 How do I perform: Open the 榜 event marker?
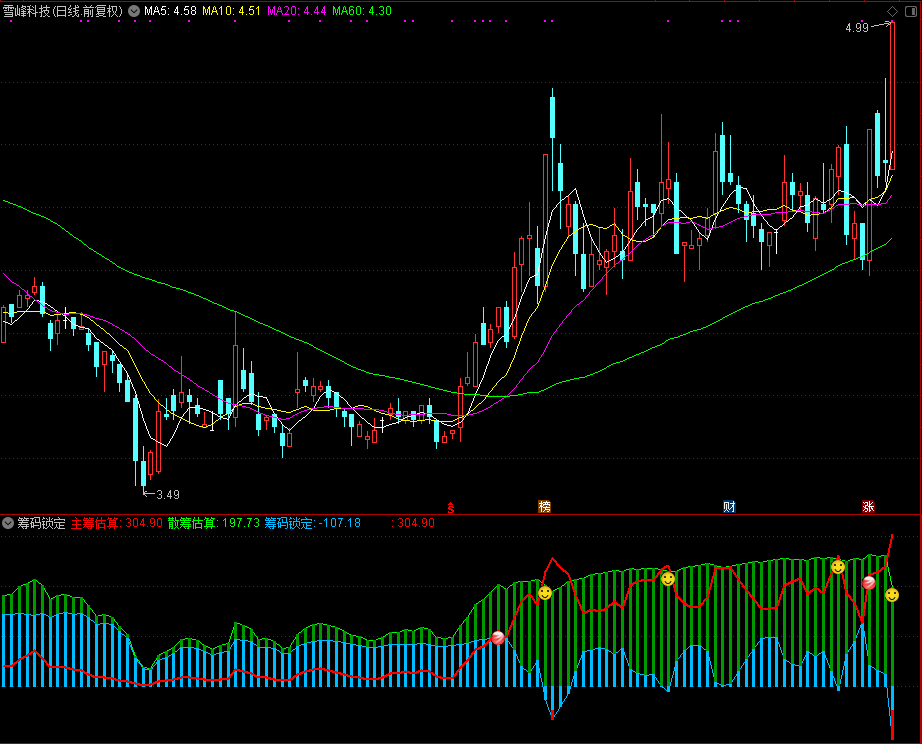(x=545, y=506)
